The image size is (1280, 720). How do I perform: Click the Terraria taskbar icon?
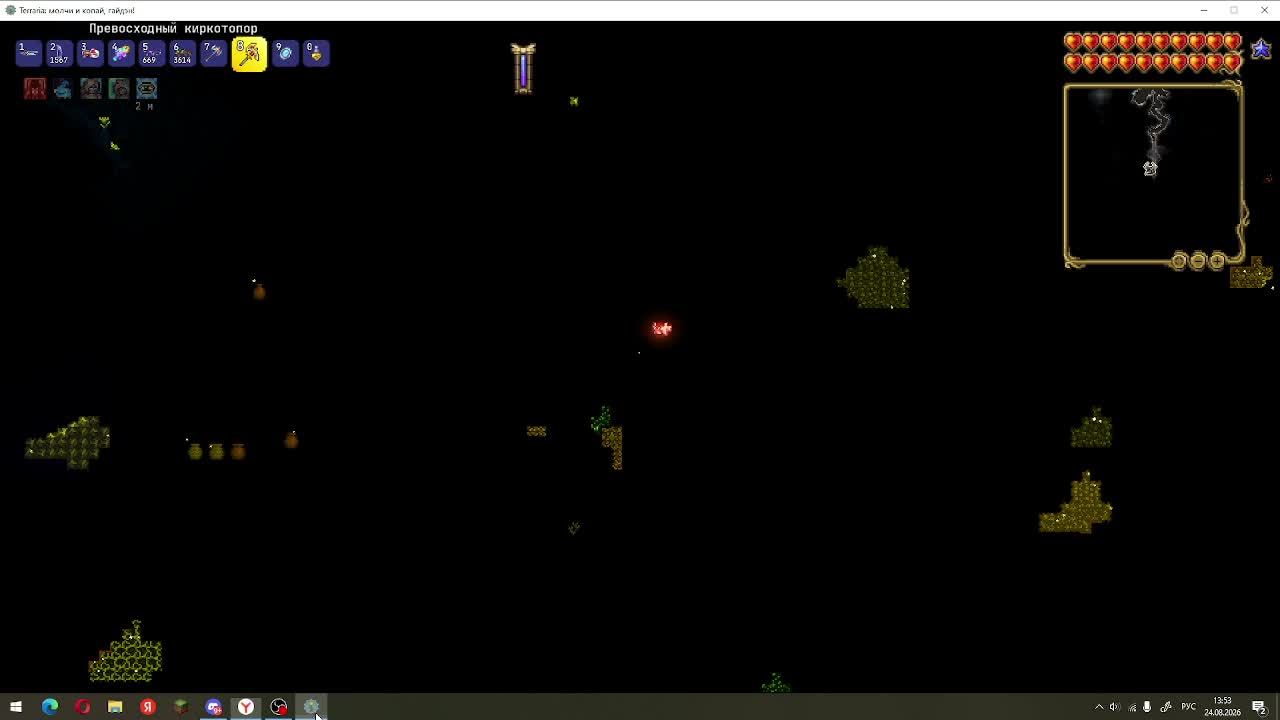pyautogui.click(x=311, y=707)
